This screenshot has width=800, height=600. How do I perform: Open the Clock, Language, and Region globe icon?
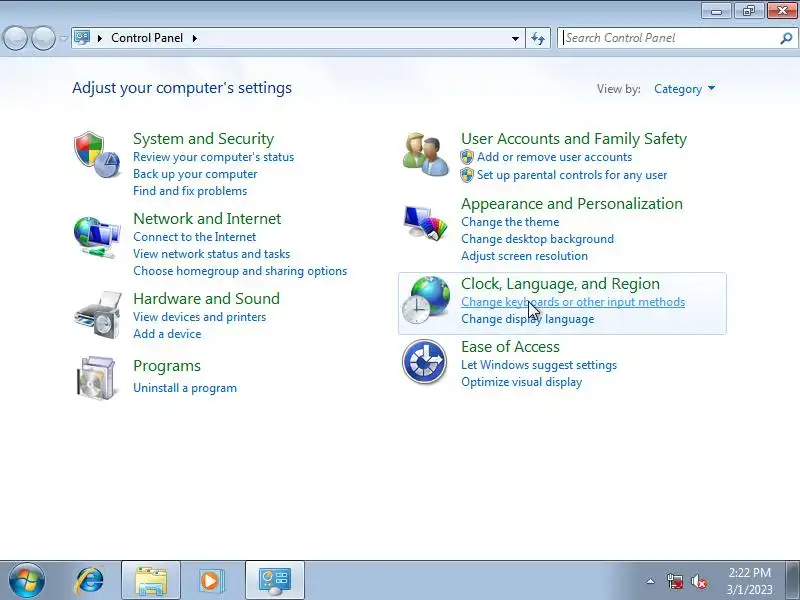tap(426, 300)
